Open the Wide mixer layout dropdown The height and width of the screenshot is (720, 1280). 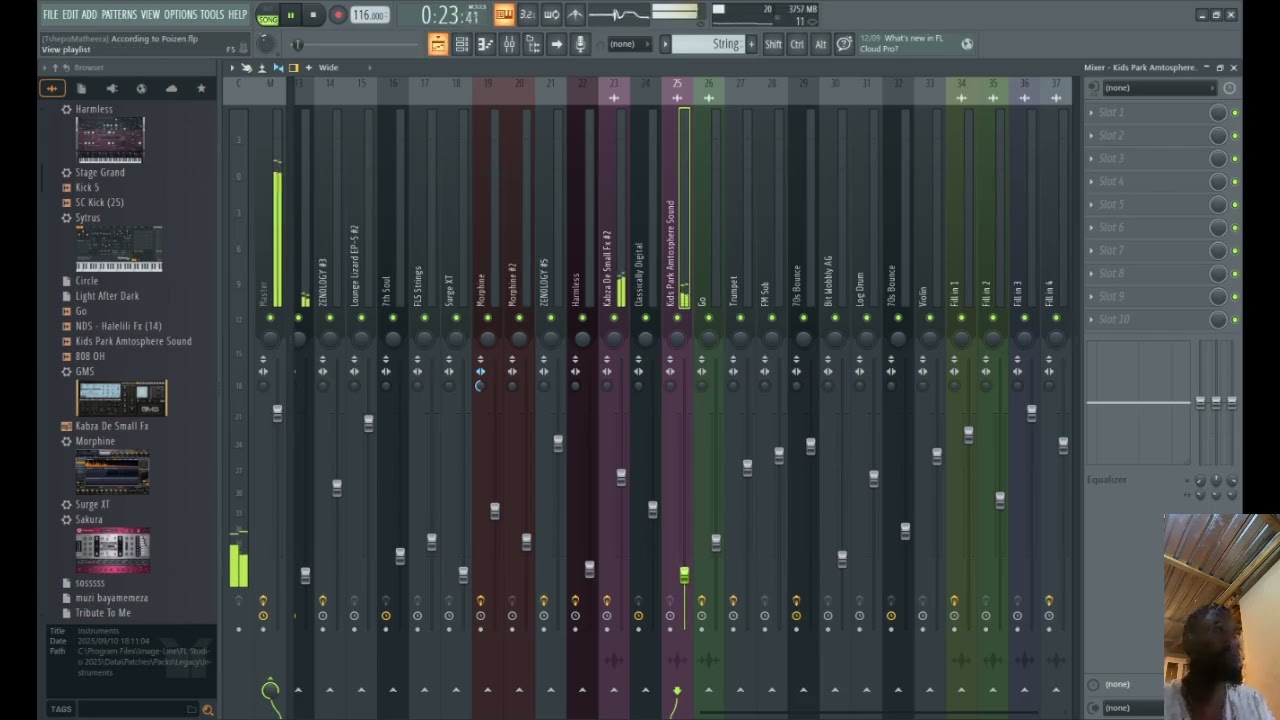point(345,68)
